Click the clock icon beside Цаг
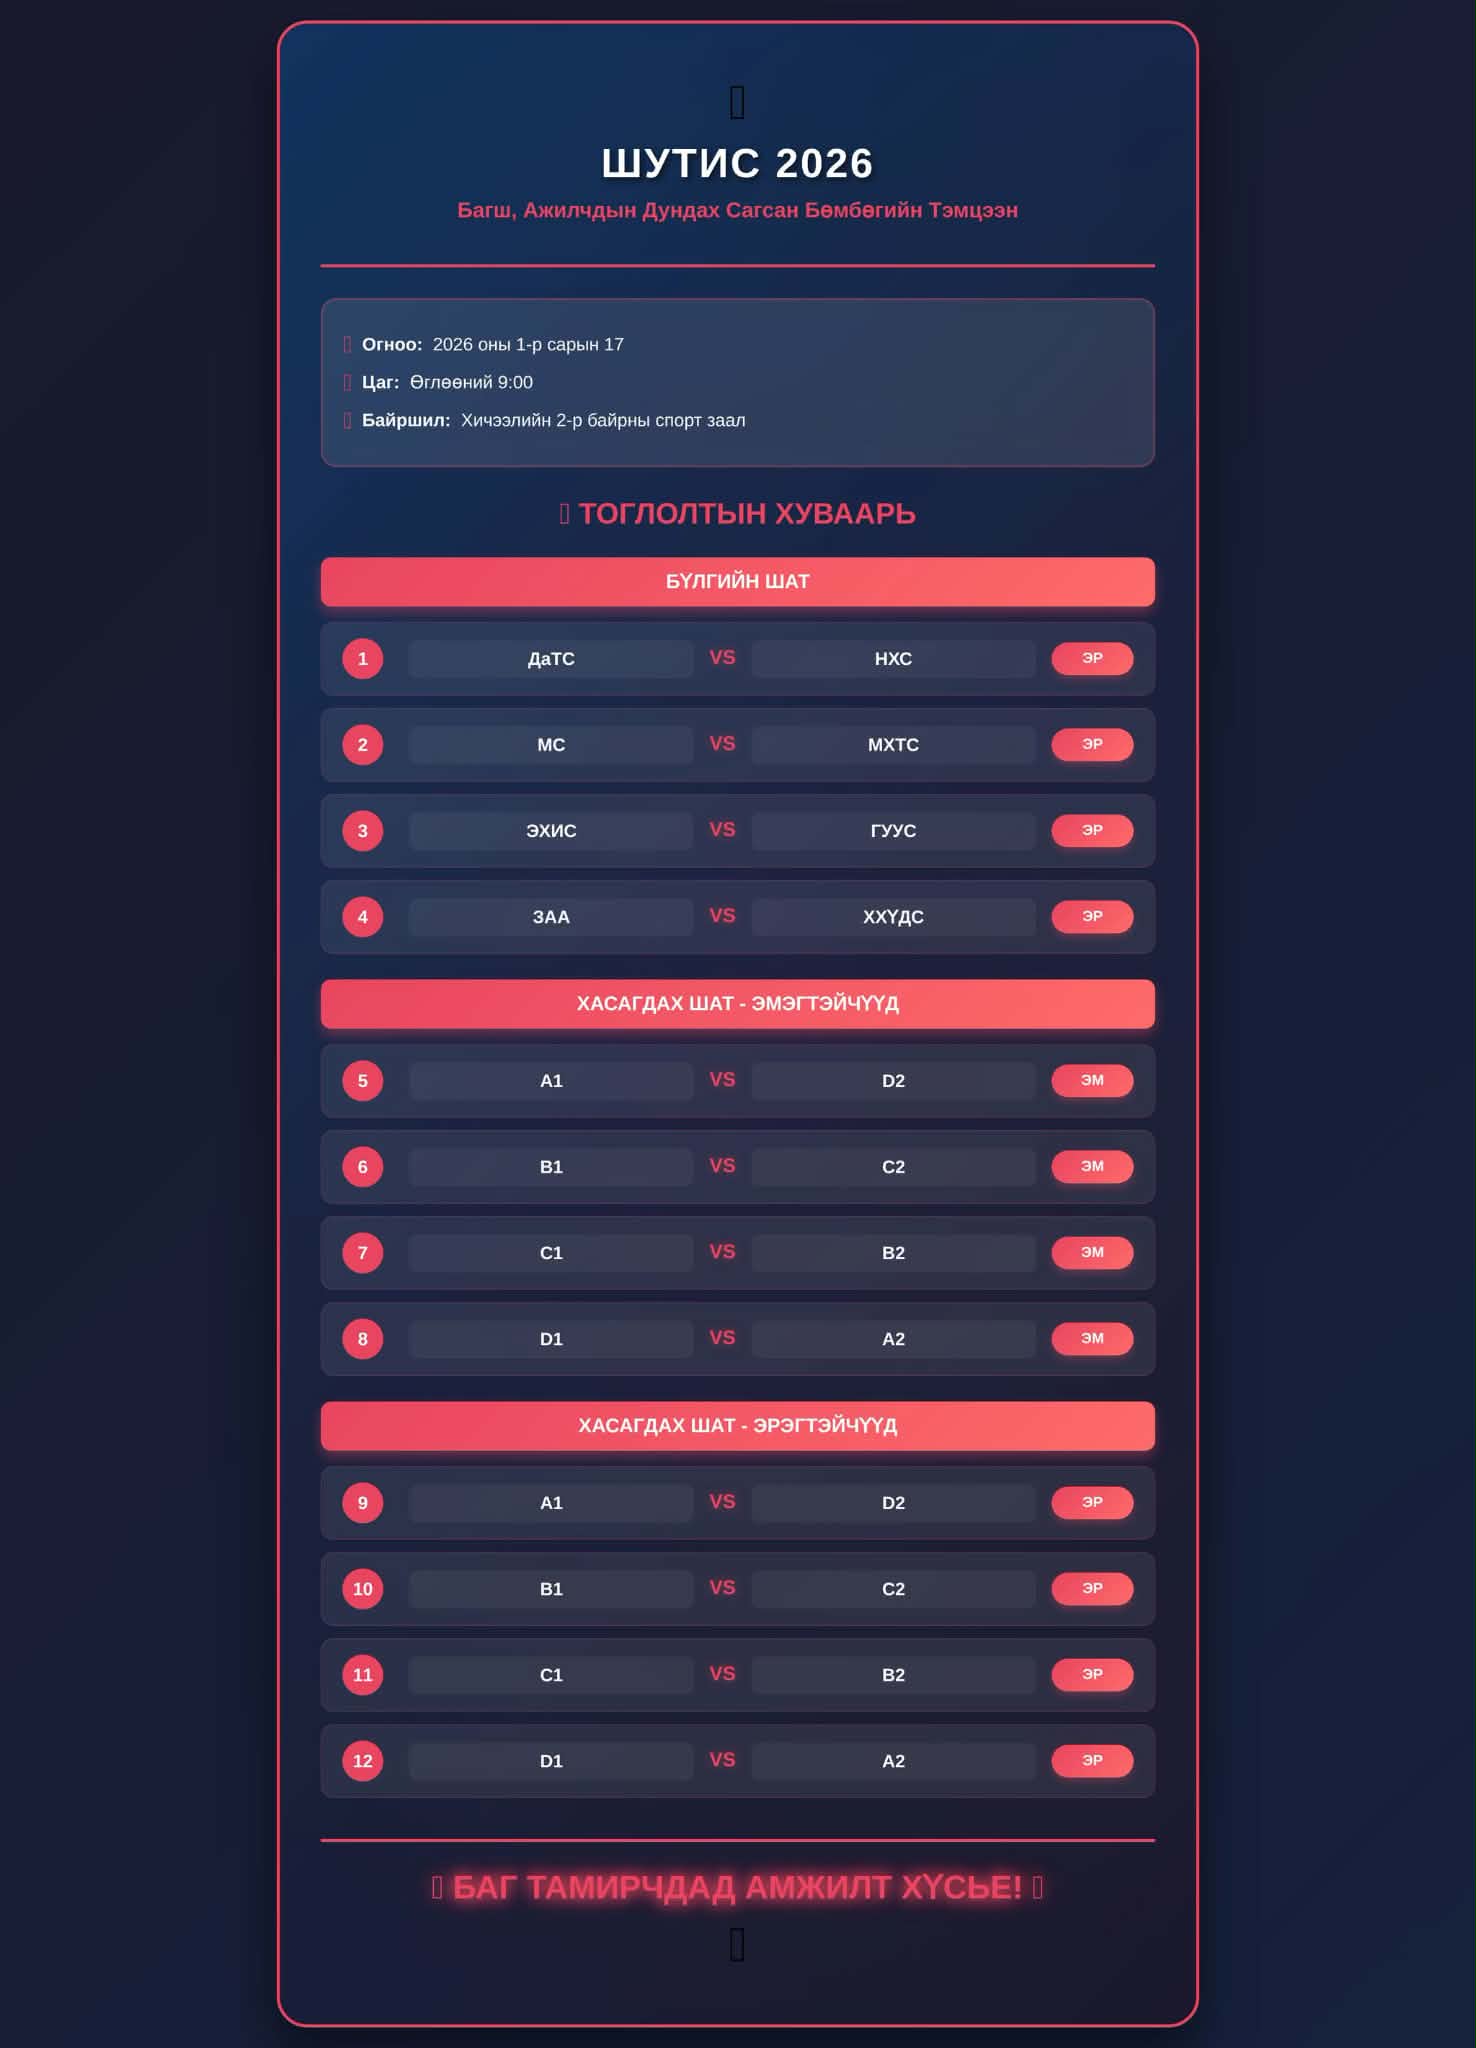This screenshot has height=2048, width=1476. 347,382
